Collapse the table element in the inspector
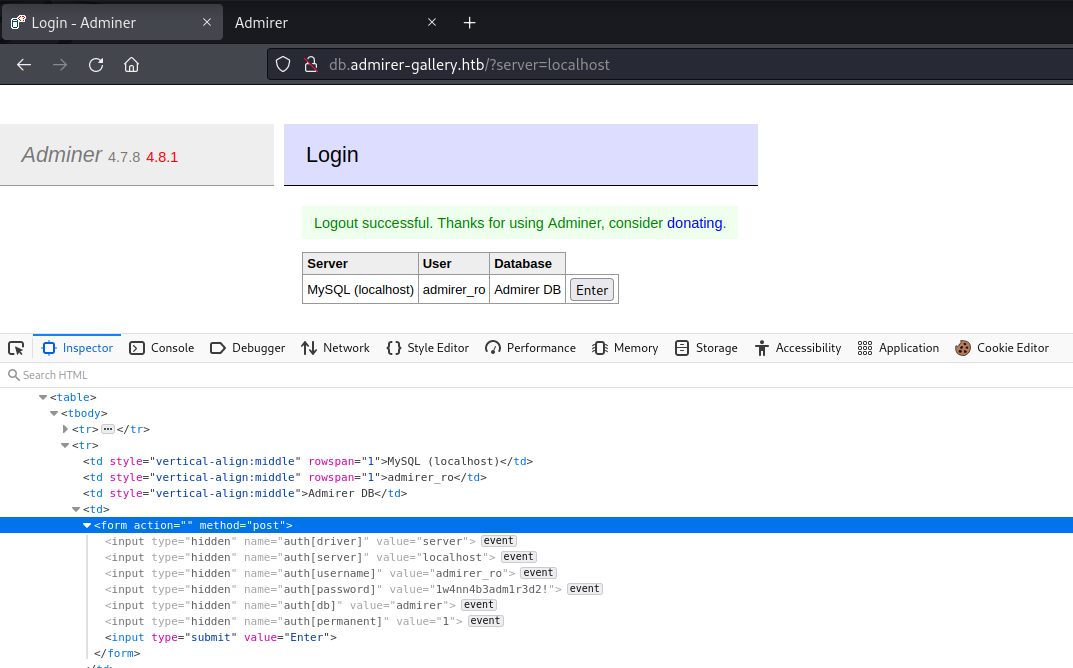This screenshot has height=668, width=1073. tap(43, 397)
